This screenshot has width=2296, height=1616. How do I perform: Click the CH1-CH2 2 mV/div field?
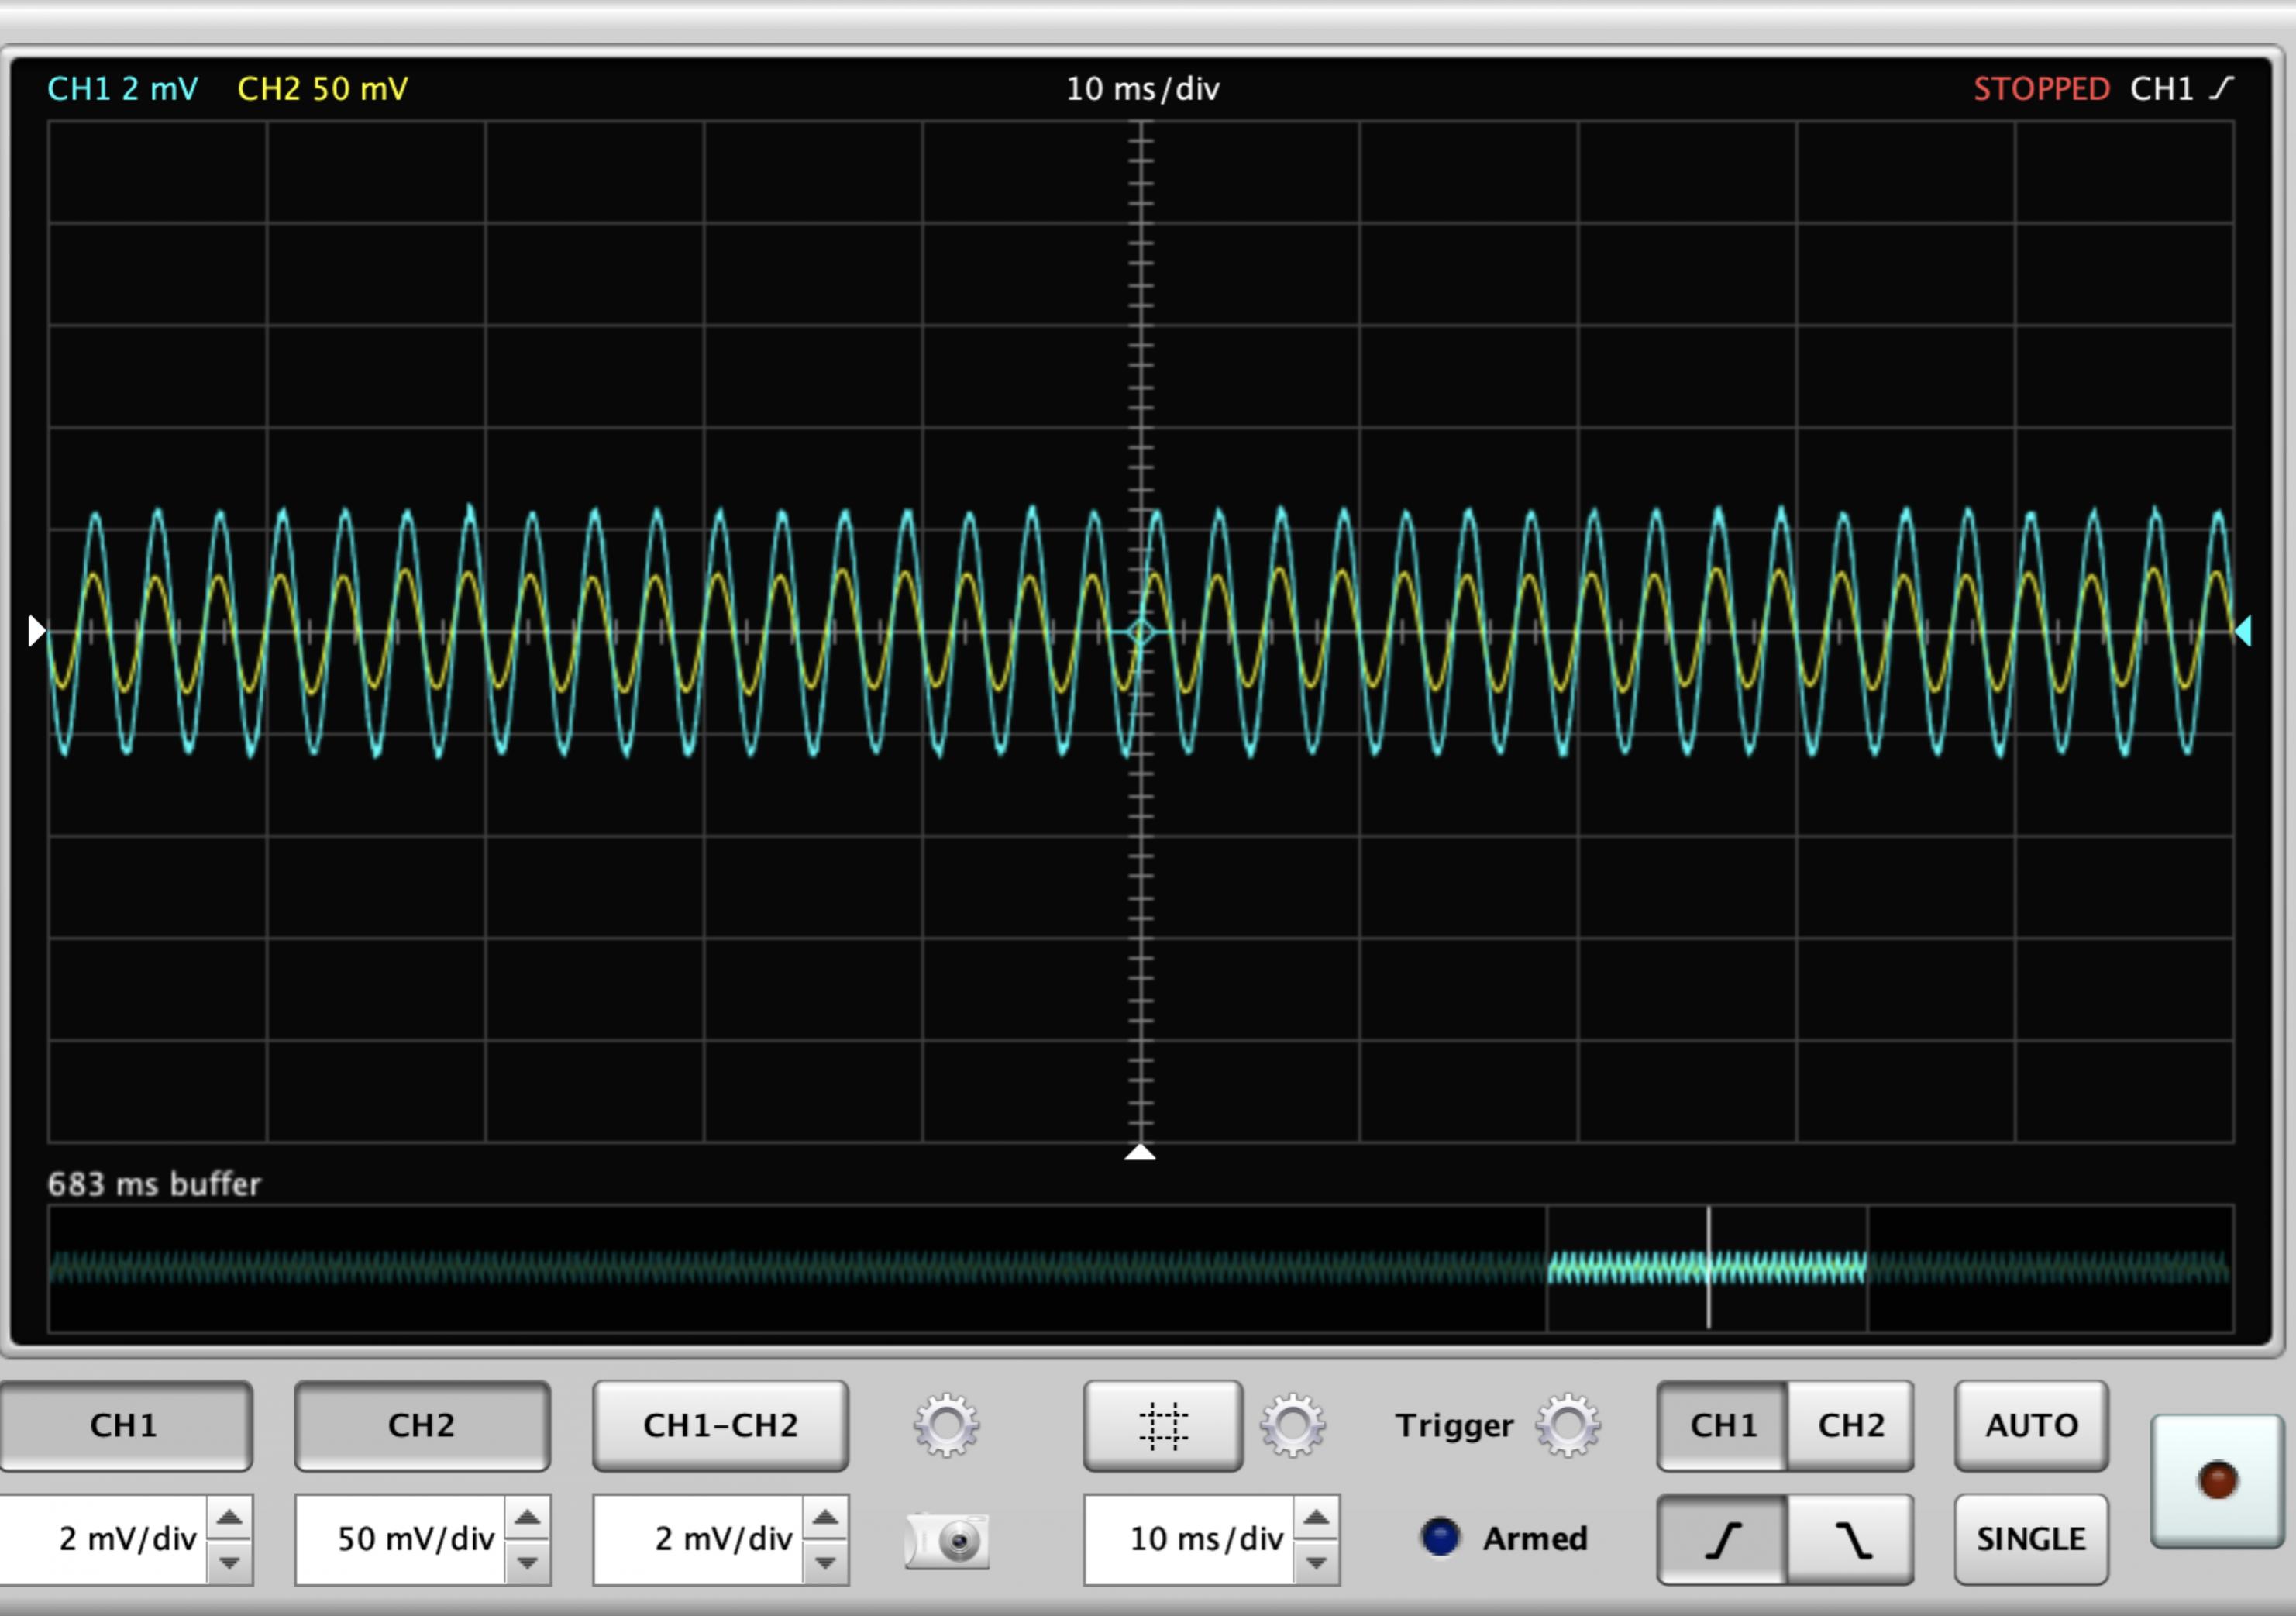click(x=699, y=1540)
